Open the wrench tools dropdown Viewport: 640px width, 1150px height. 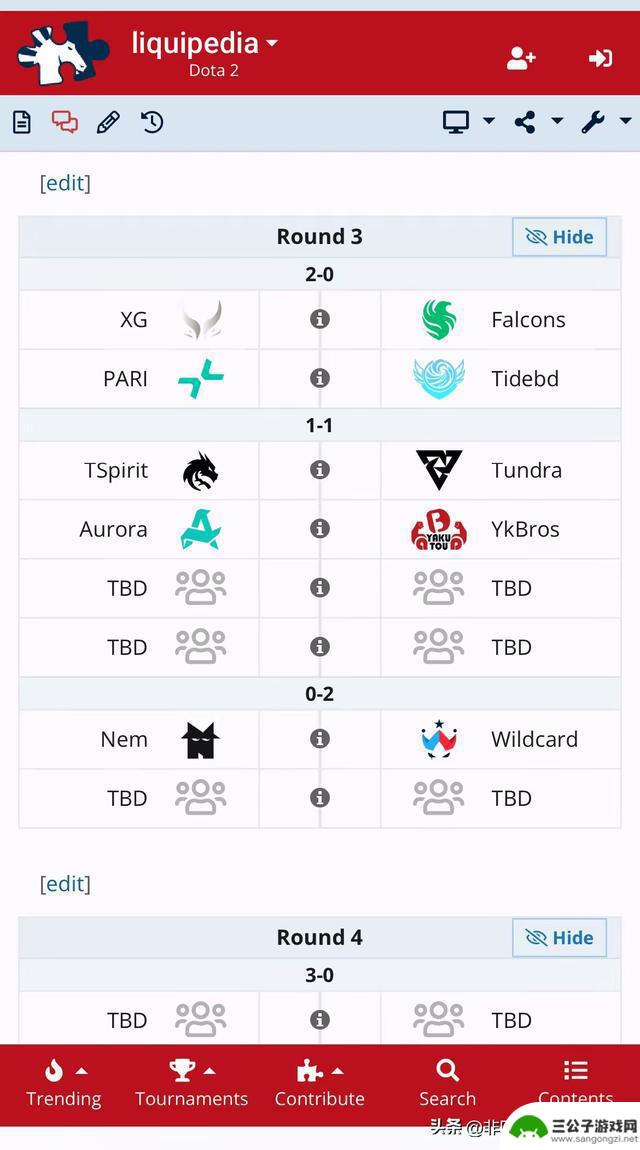coord(606,122)
